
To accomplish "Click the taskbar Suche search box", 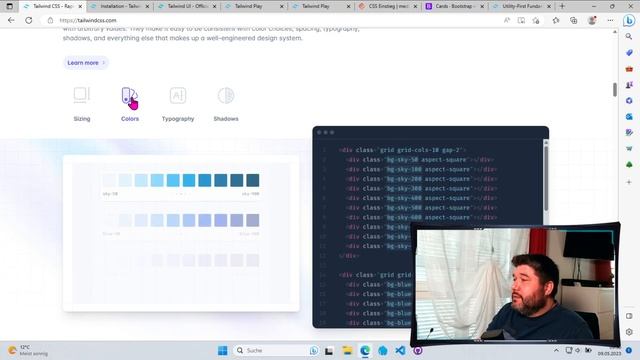I will pyautogui.click(x=276, y=351).
